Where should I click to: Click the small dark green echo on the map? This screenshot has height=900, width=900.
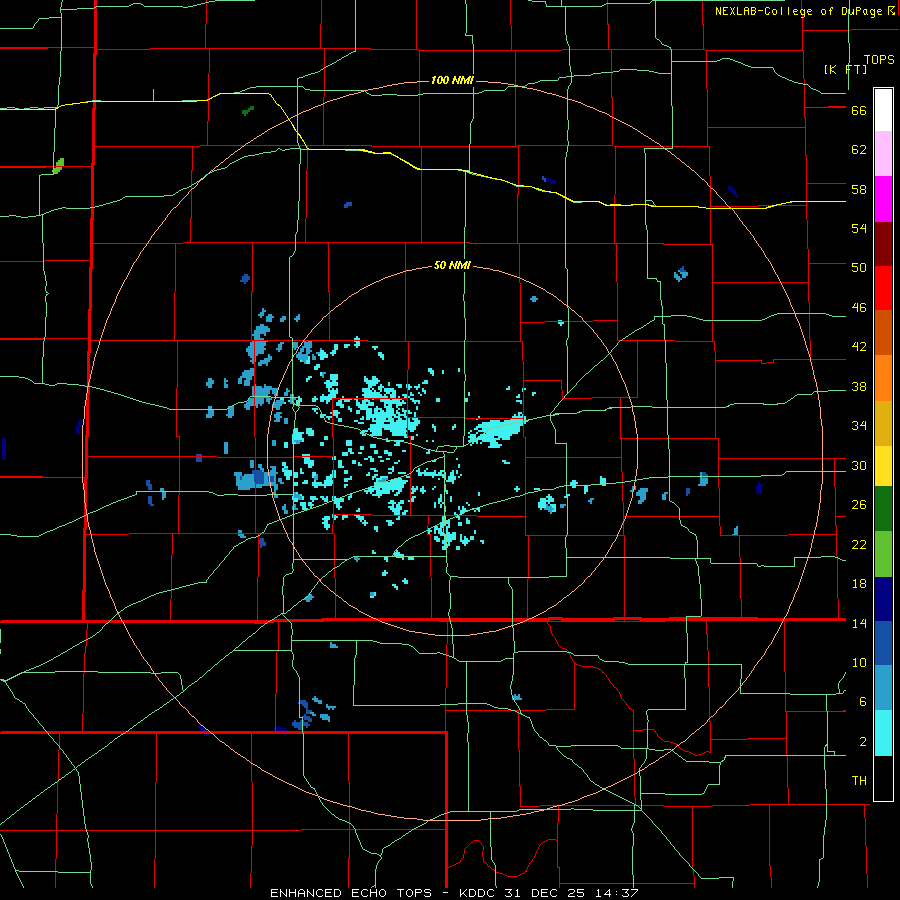pos(248,110)
